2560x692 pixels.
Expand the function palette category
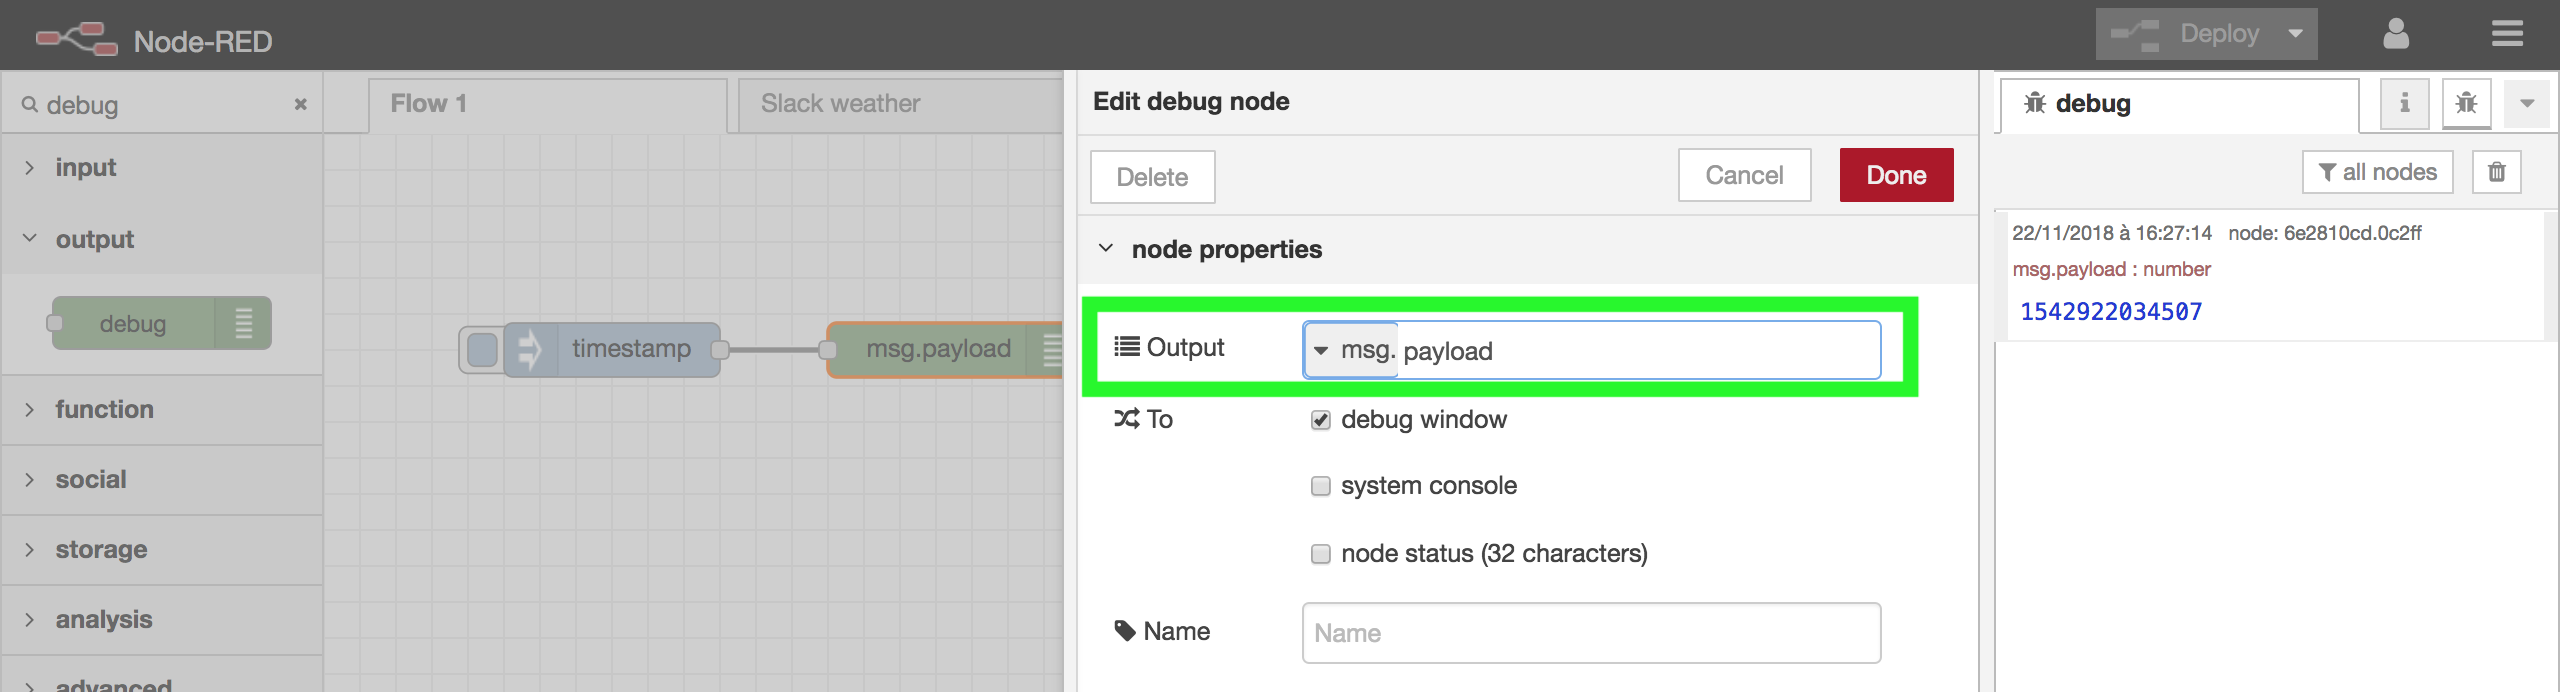(104, 409)
